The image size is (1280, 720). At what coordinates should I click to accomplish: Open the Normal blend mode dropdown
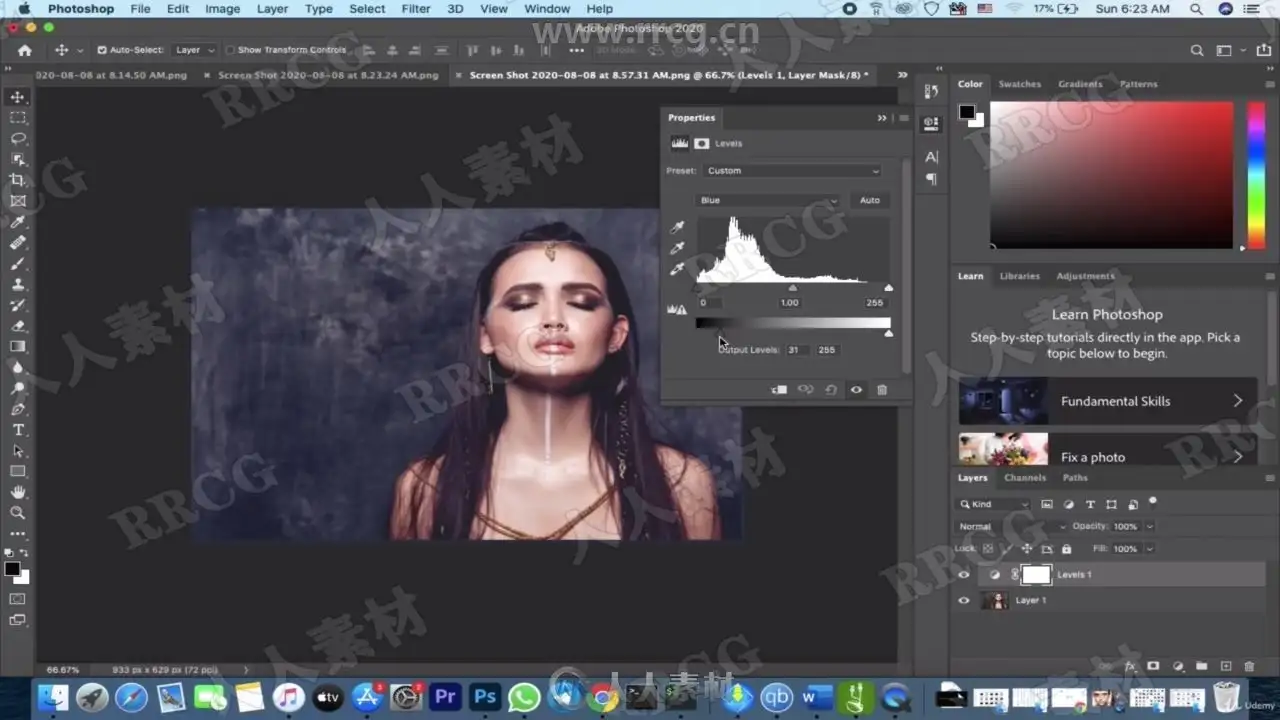click(1012, 527)
